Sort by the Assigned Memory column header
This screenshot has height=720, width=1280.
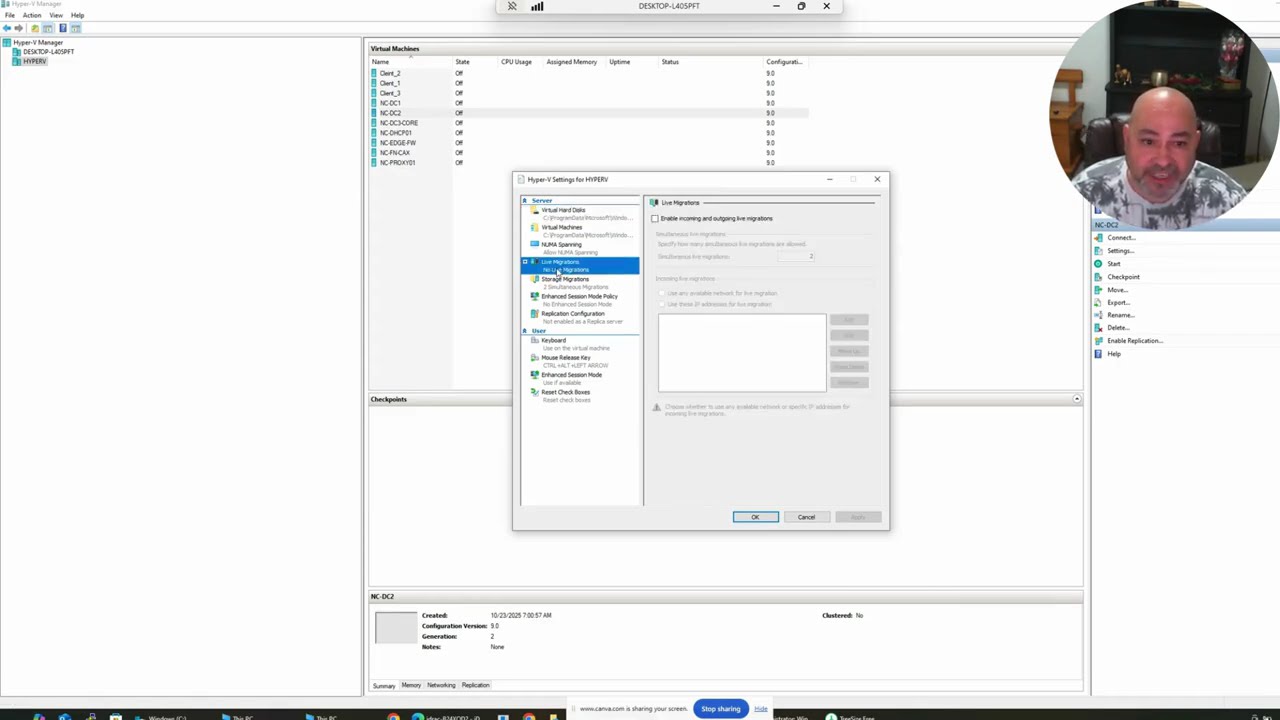[x=574, y=62]
